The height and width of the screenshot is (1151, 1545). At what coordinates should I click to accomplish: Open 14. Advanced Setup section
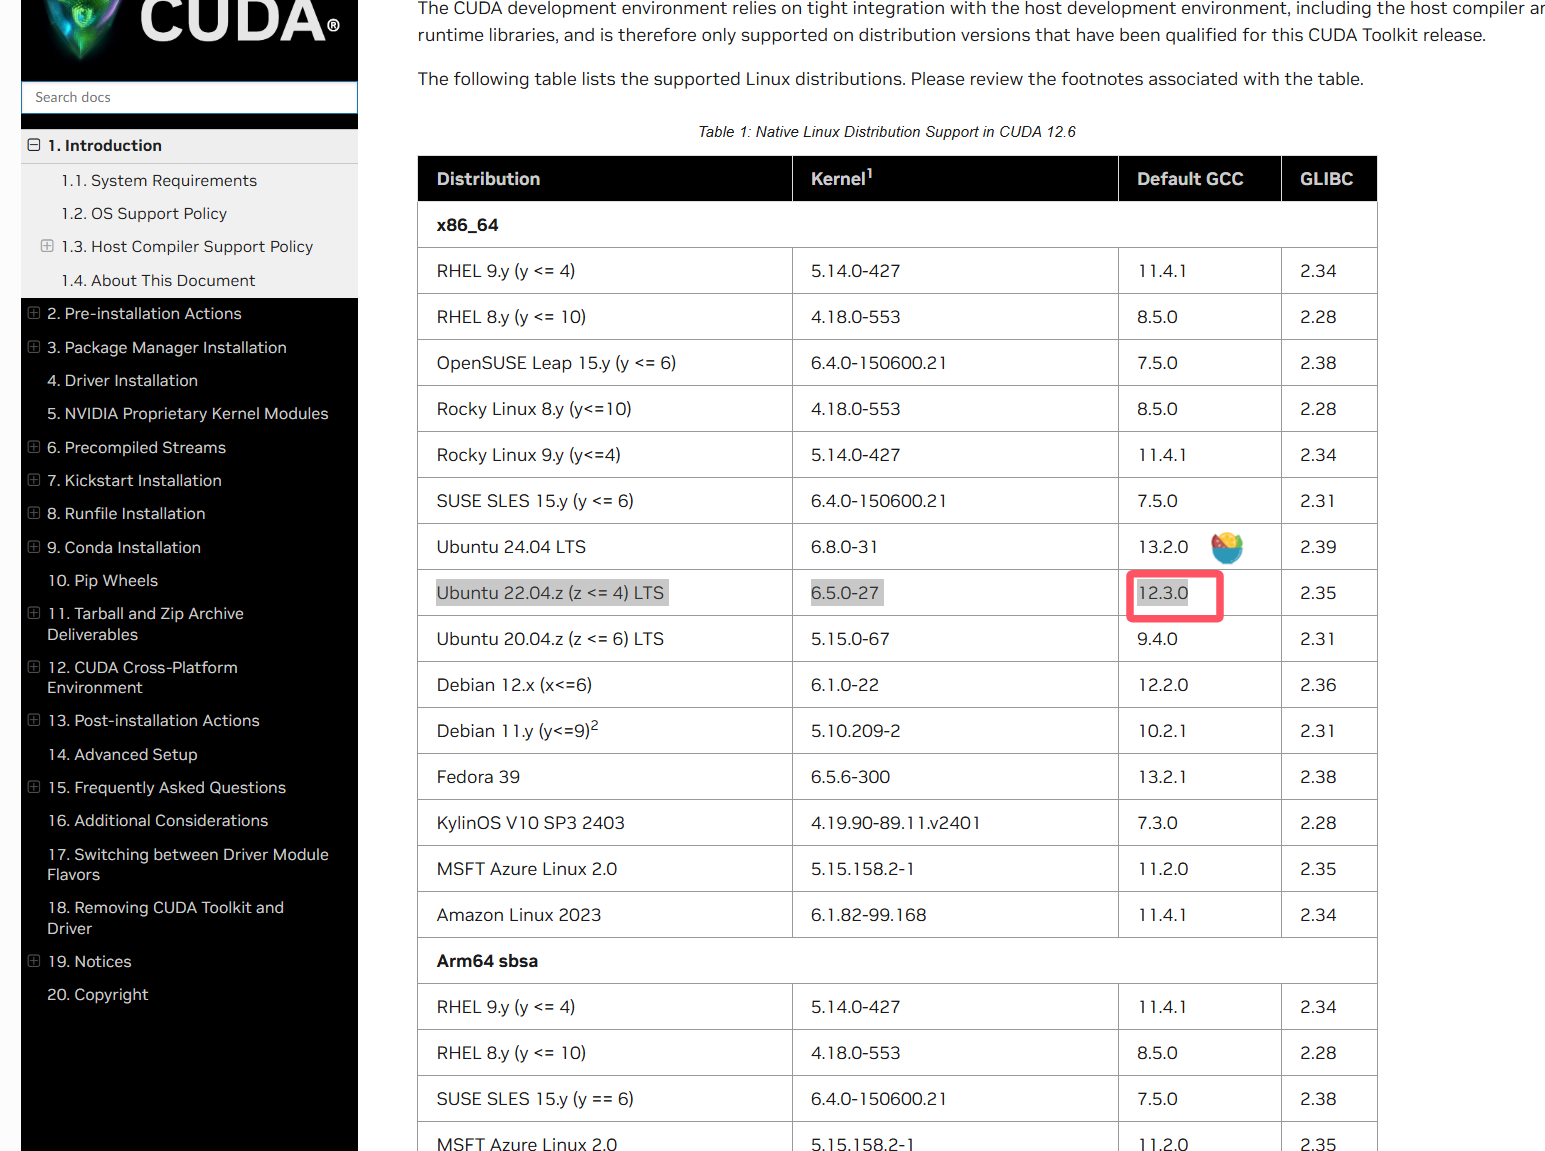122,754
